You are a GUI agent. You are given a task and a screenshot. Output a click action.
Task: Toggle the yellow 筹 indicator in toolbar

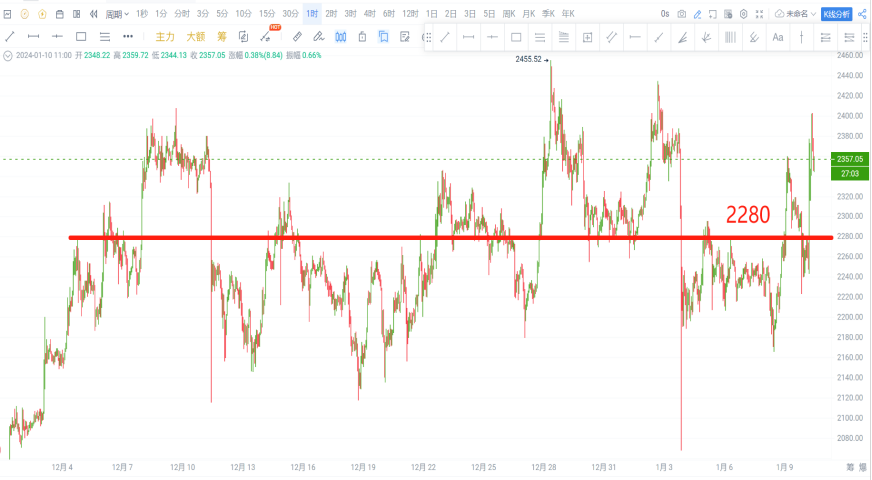tap(222, 37)
